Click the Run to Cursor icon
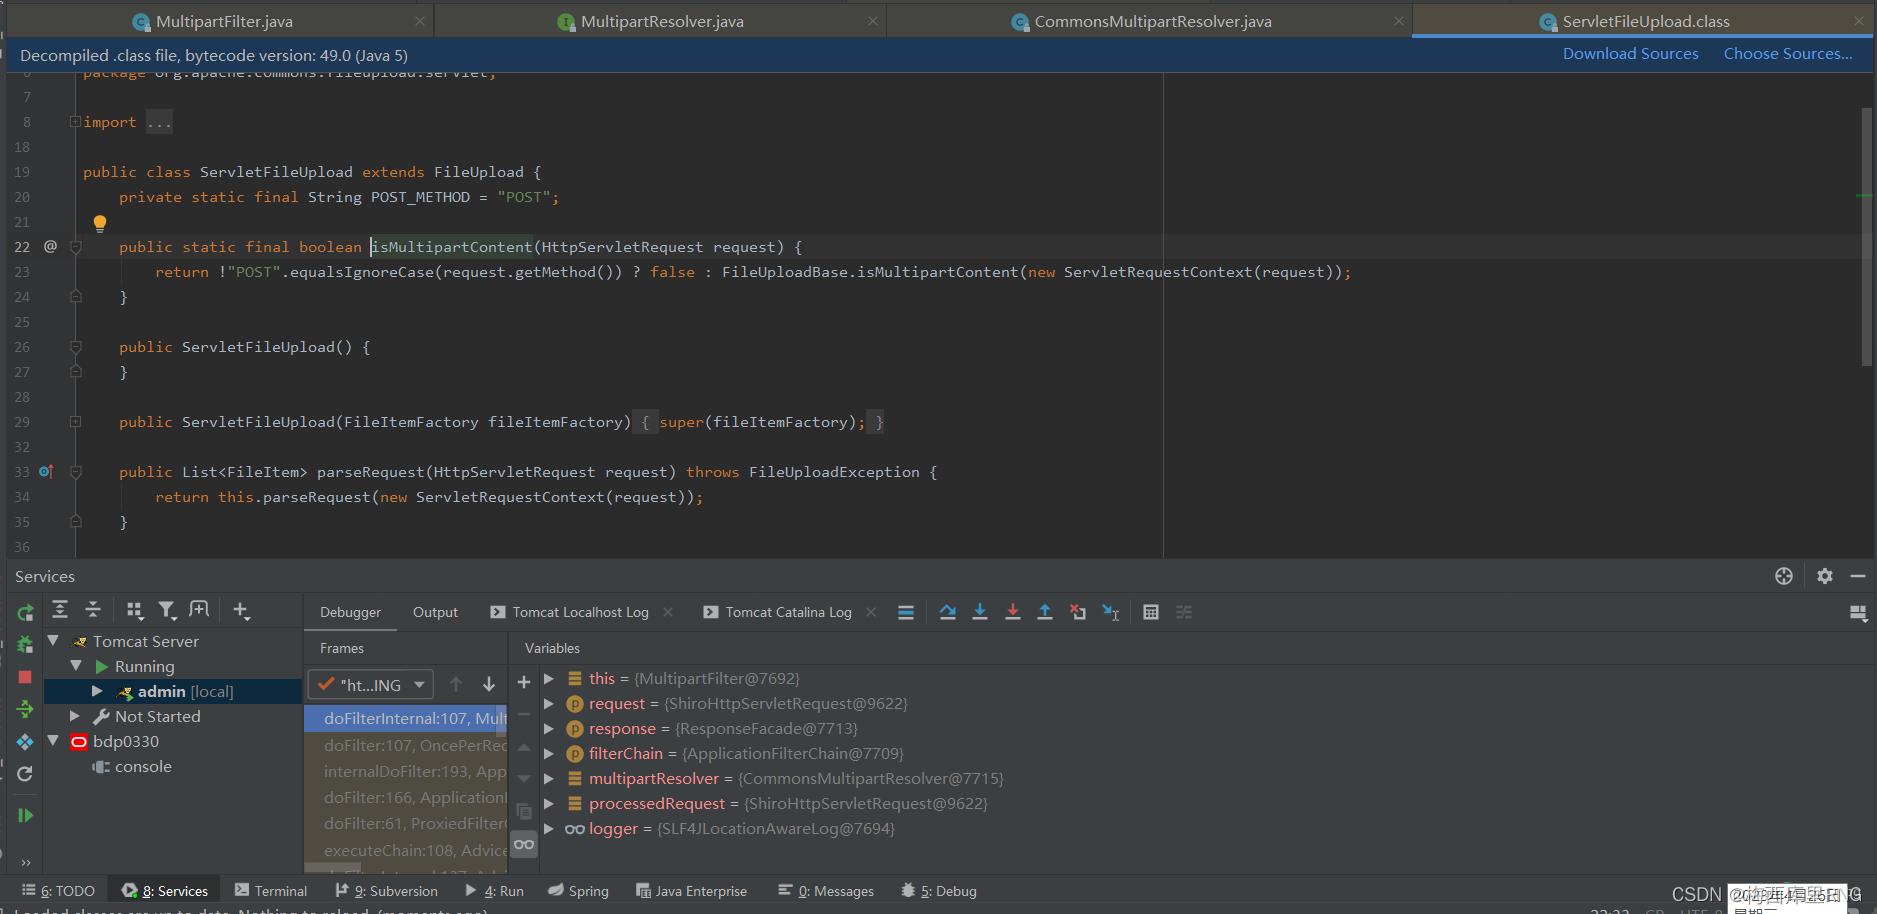 tap(1111, 612)
